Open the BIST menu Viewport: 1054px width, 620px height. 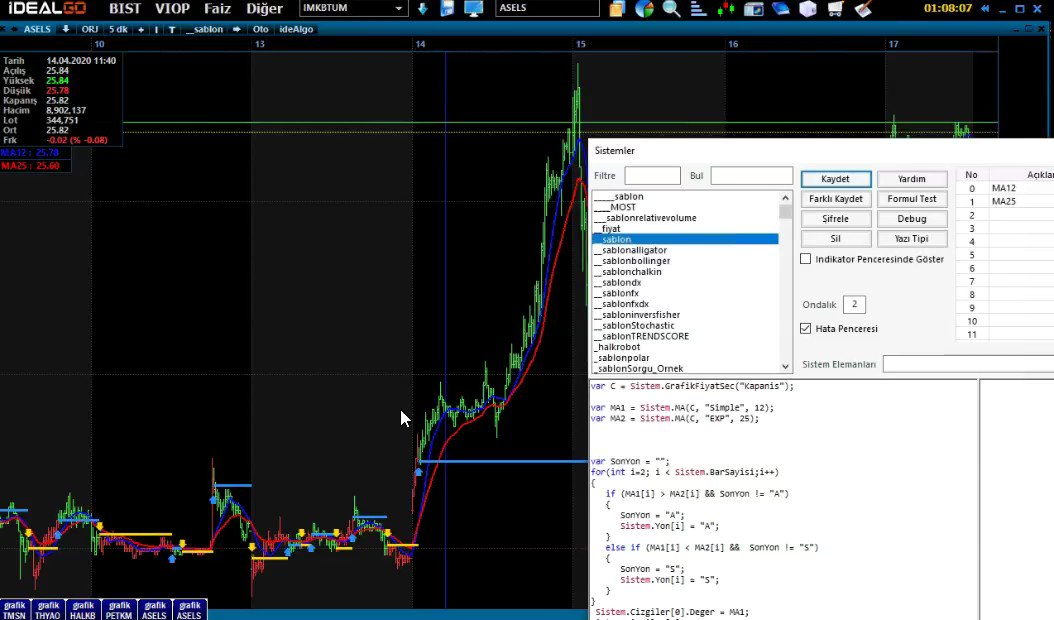point(125,9)
